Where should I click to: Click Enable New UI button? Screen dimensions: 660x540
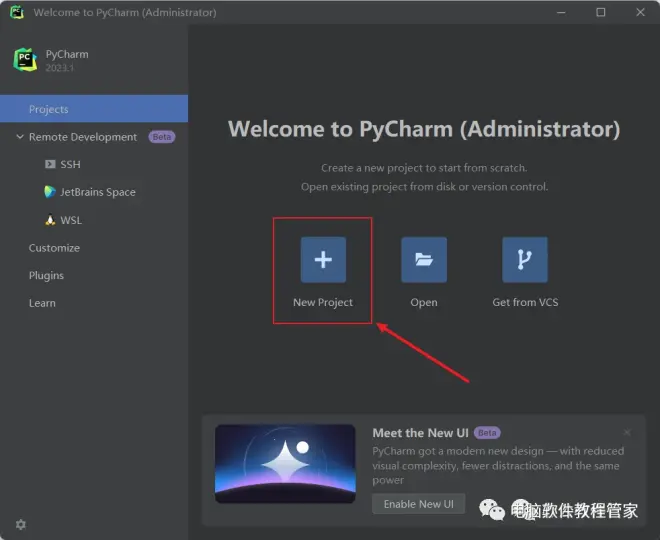click(419, 504)
